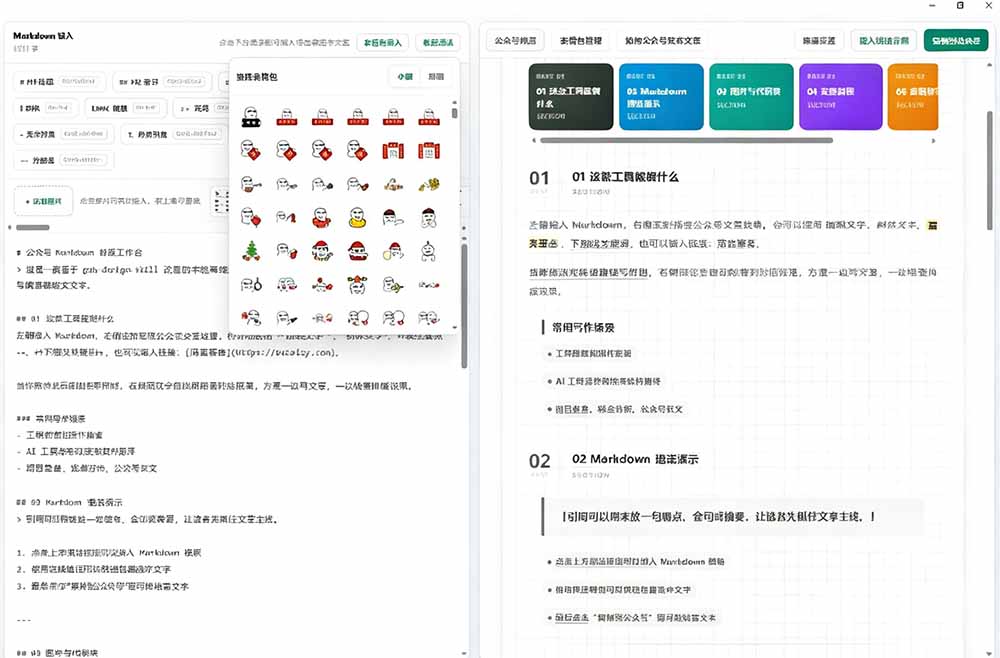Insert H1 heading using the '#' chip

coord(59,82)
